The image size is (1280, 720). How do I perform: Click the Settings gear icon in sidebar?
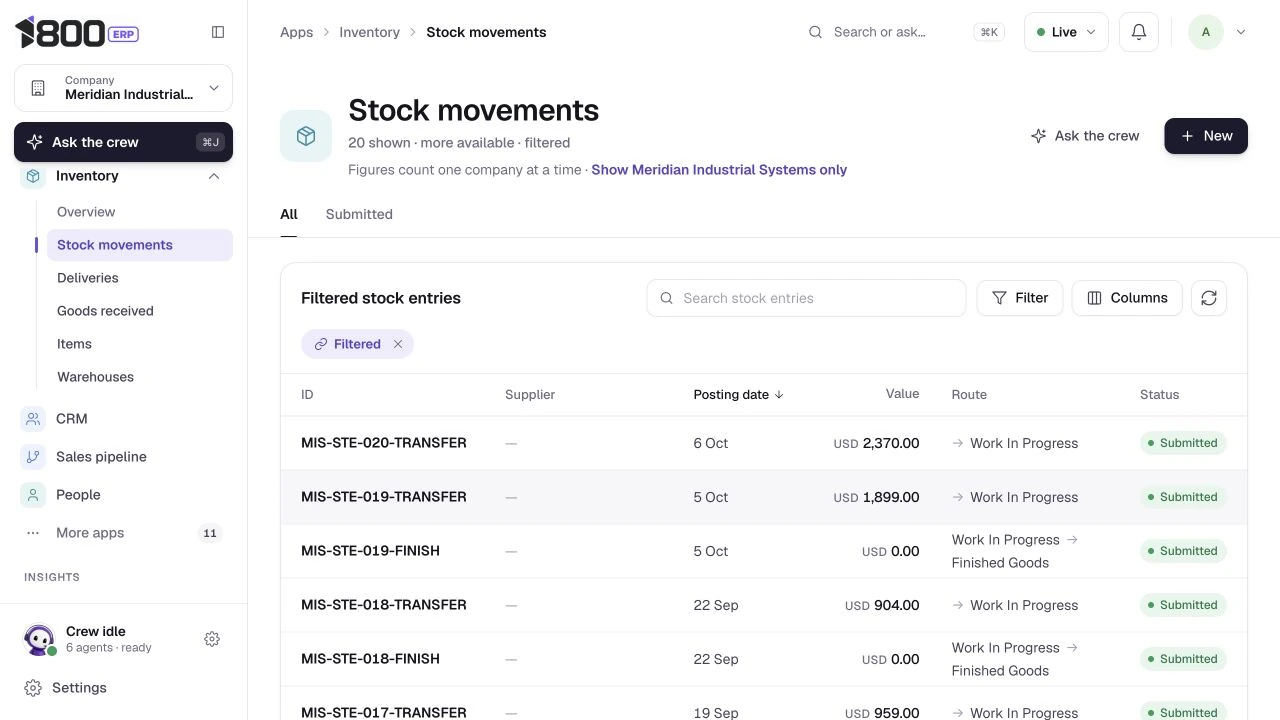coord(33,688)
